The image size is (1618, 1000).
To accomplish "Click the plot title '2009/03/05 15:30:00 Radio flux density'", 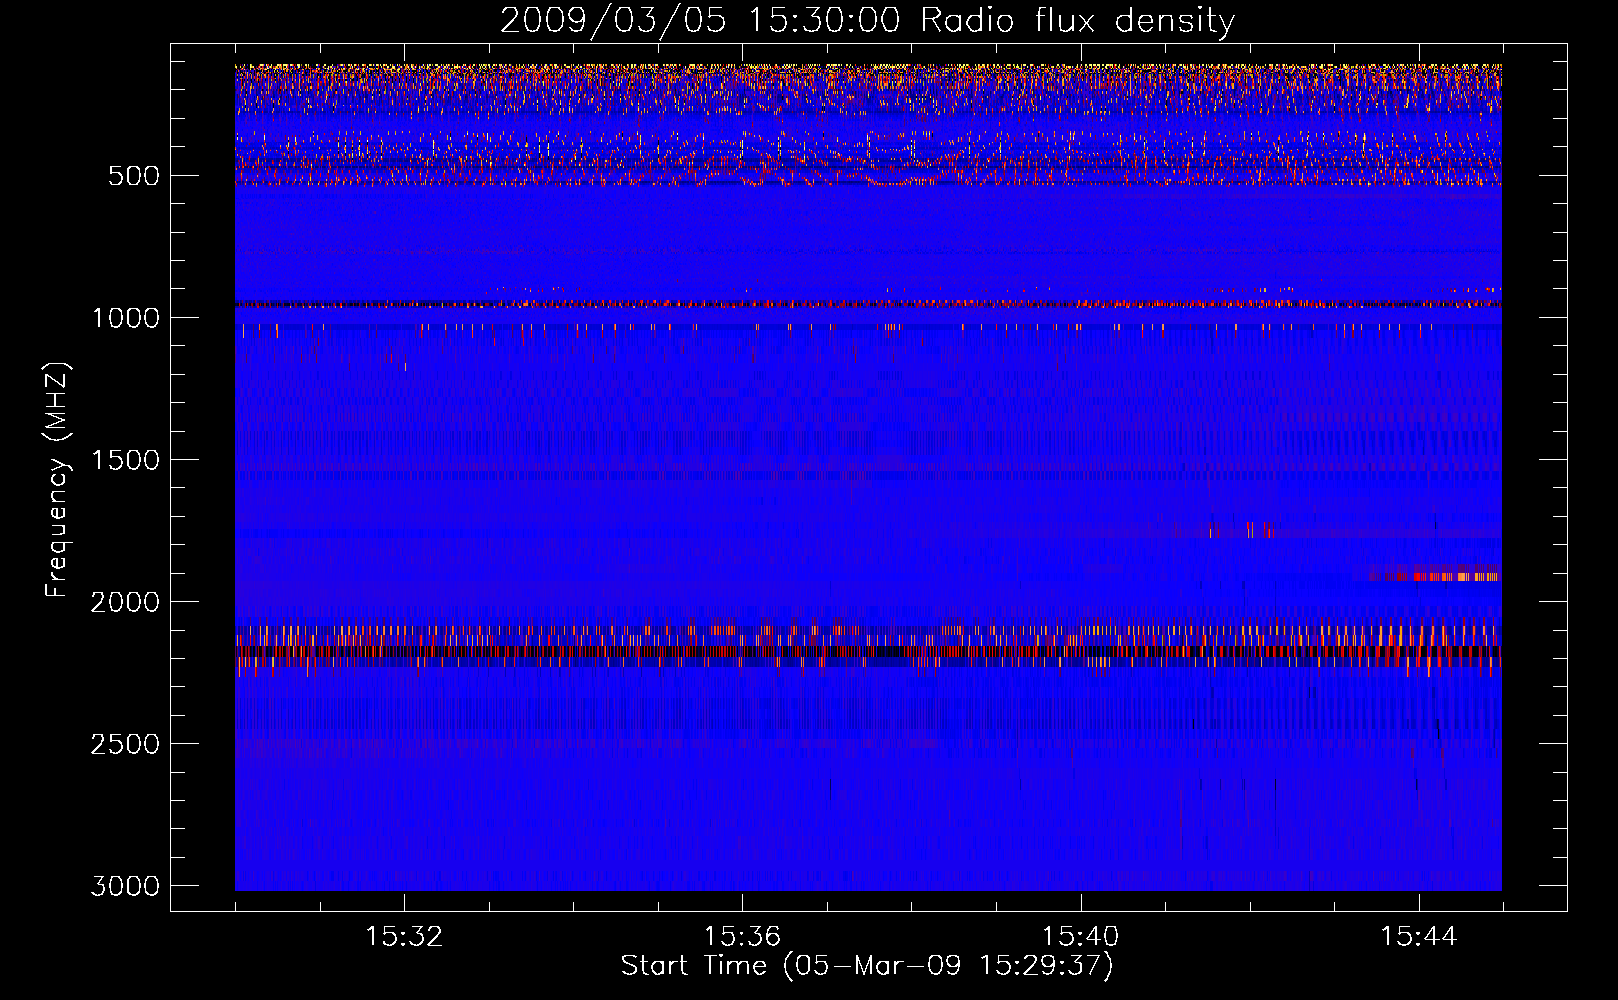I will click(867, 20).
